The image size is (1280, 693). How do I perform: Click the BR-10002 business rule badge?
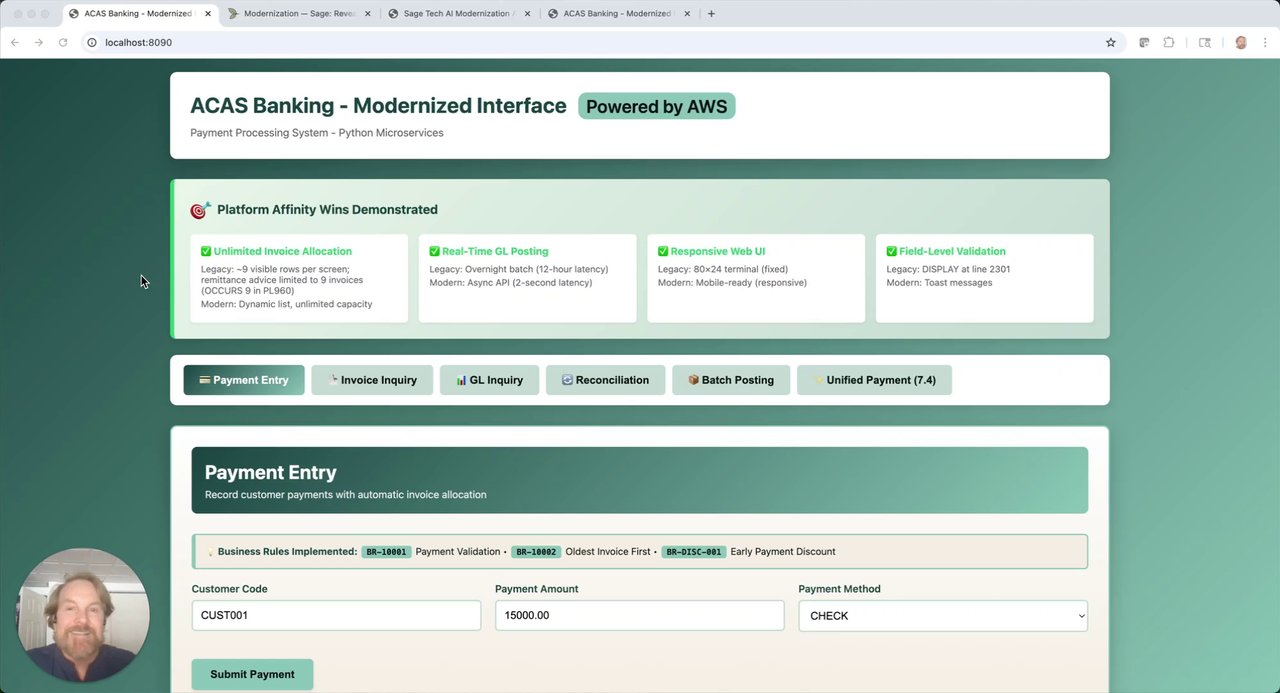[536, 552]
